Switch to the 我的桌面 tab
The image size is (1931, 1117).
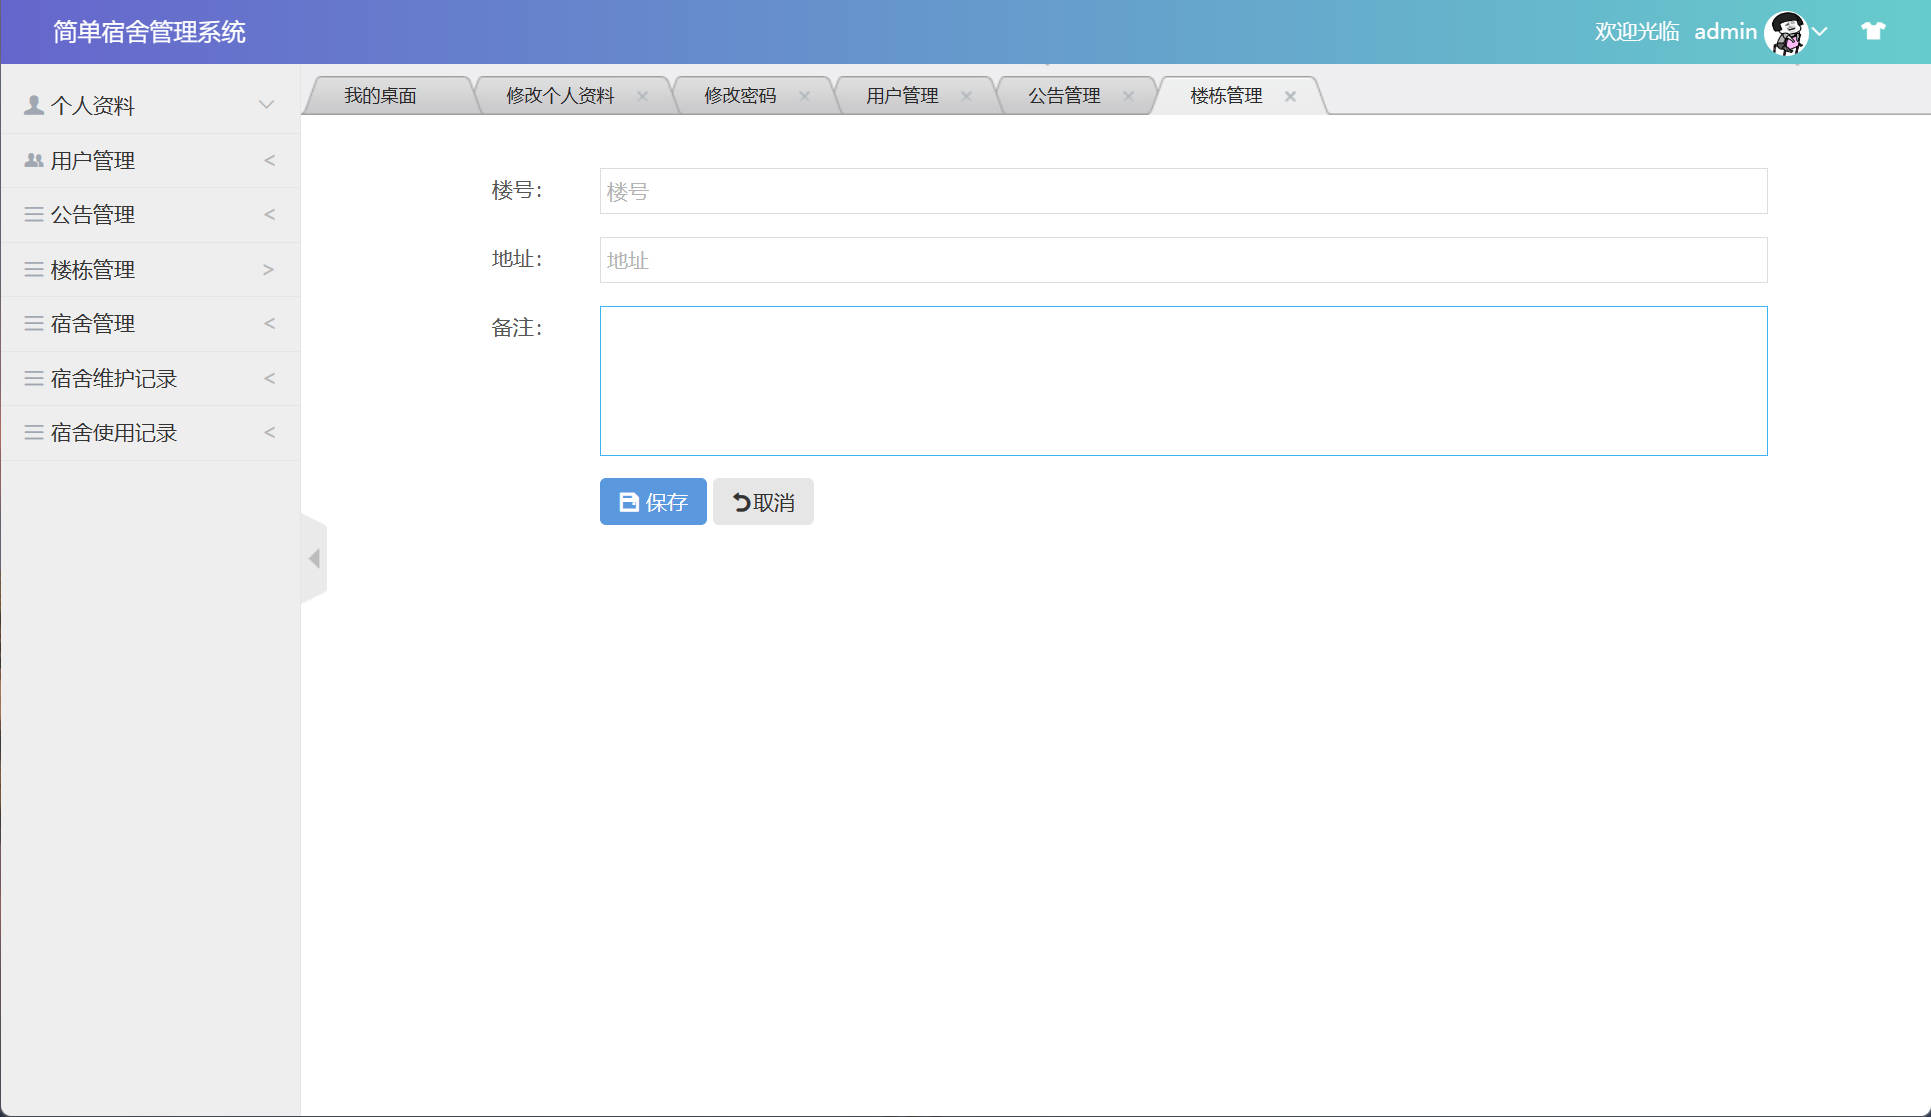380,95
